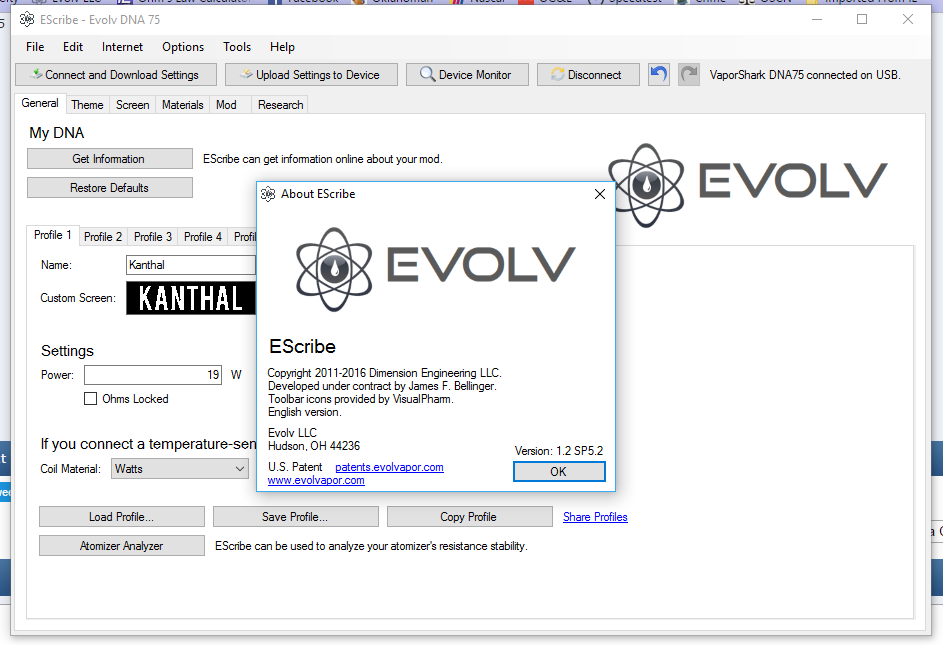
Task: Click OK in the About dialog
Action: click(x=558, y=472)
